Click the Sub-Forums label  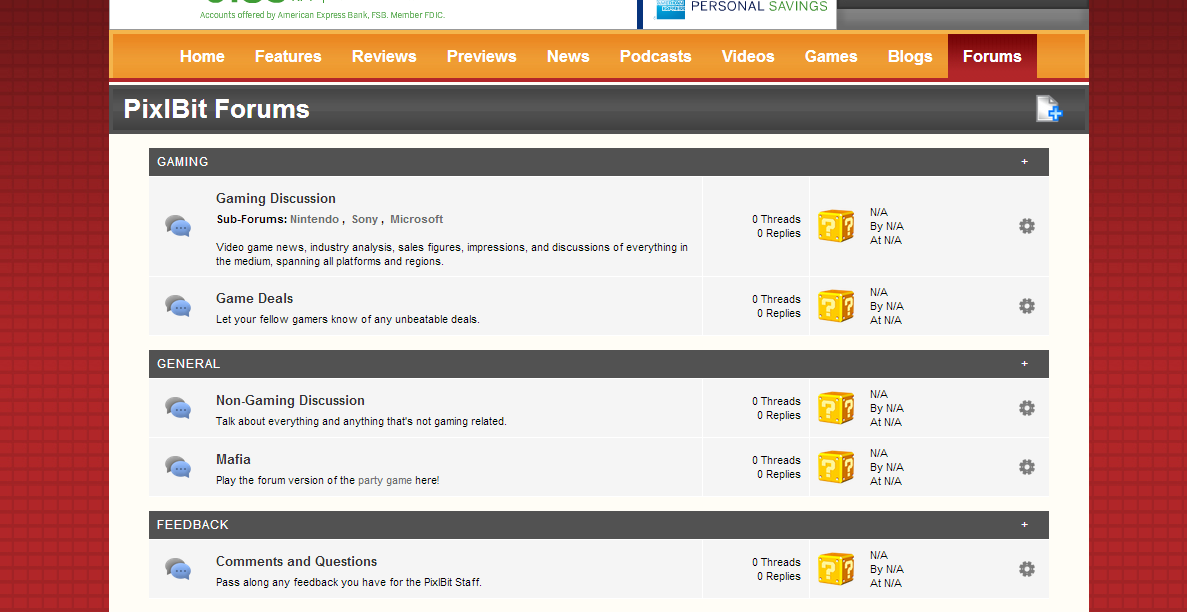click(x=251, y=219)
